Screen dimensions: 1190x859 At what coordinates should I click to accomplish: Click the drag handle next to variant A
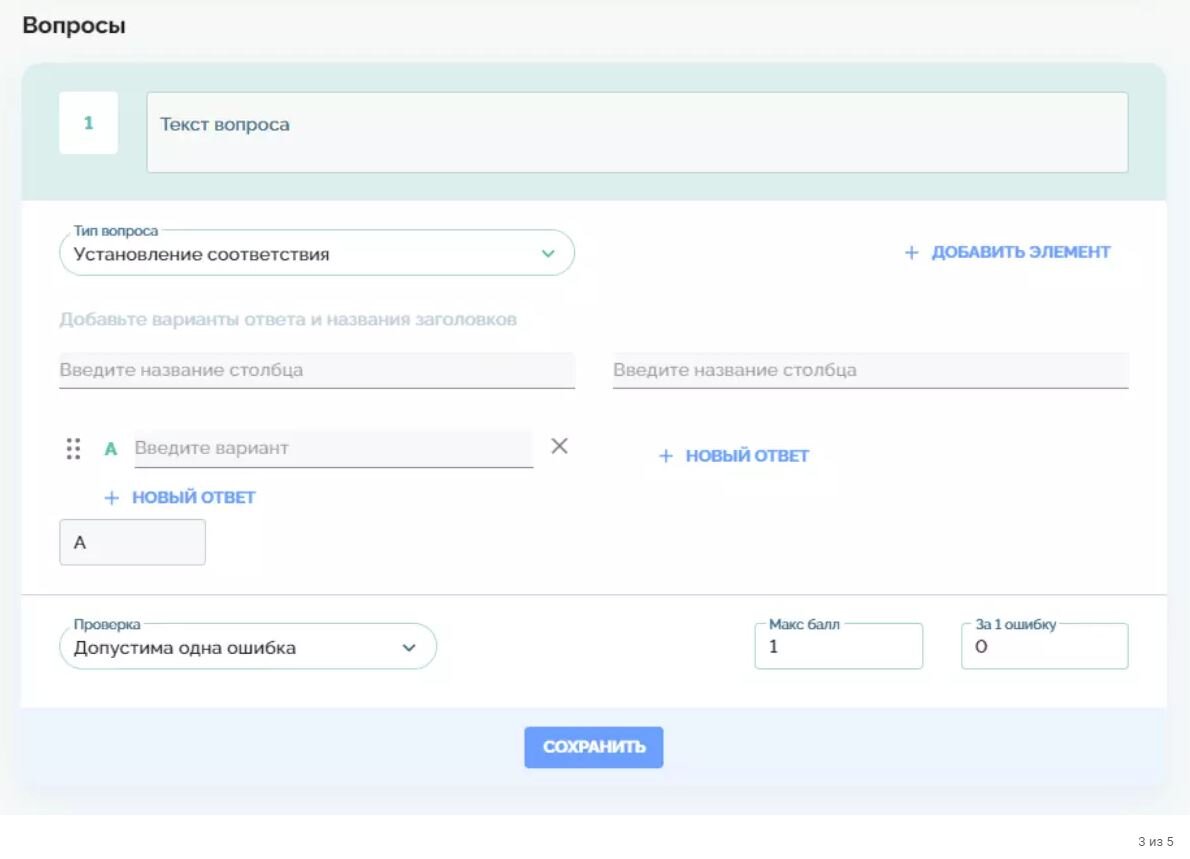[x=71, y=449]
